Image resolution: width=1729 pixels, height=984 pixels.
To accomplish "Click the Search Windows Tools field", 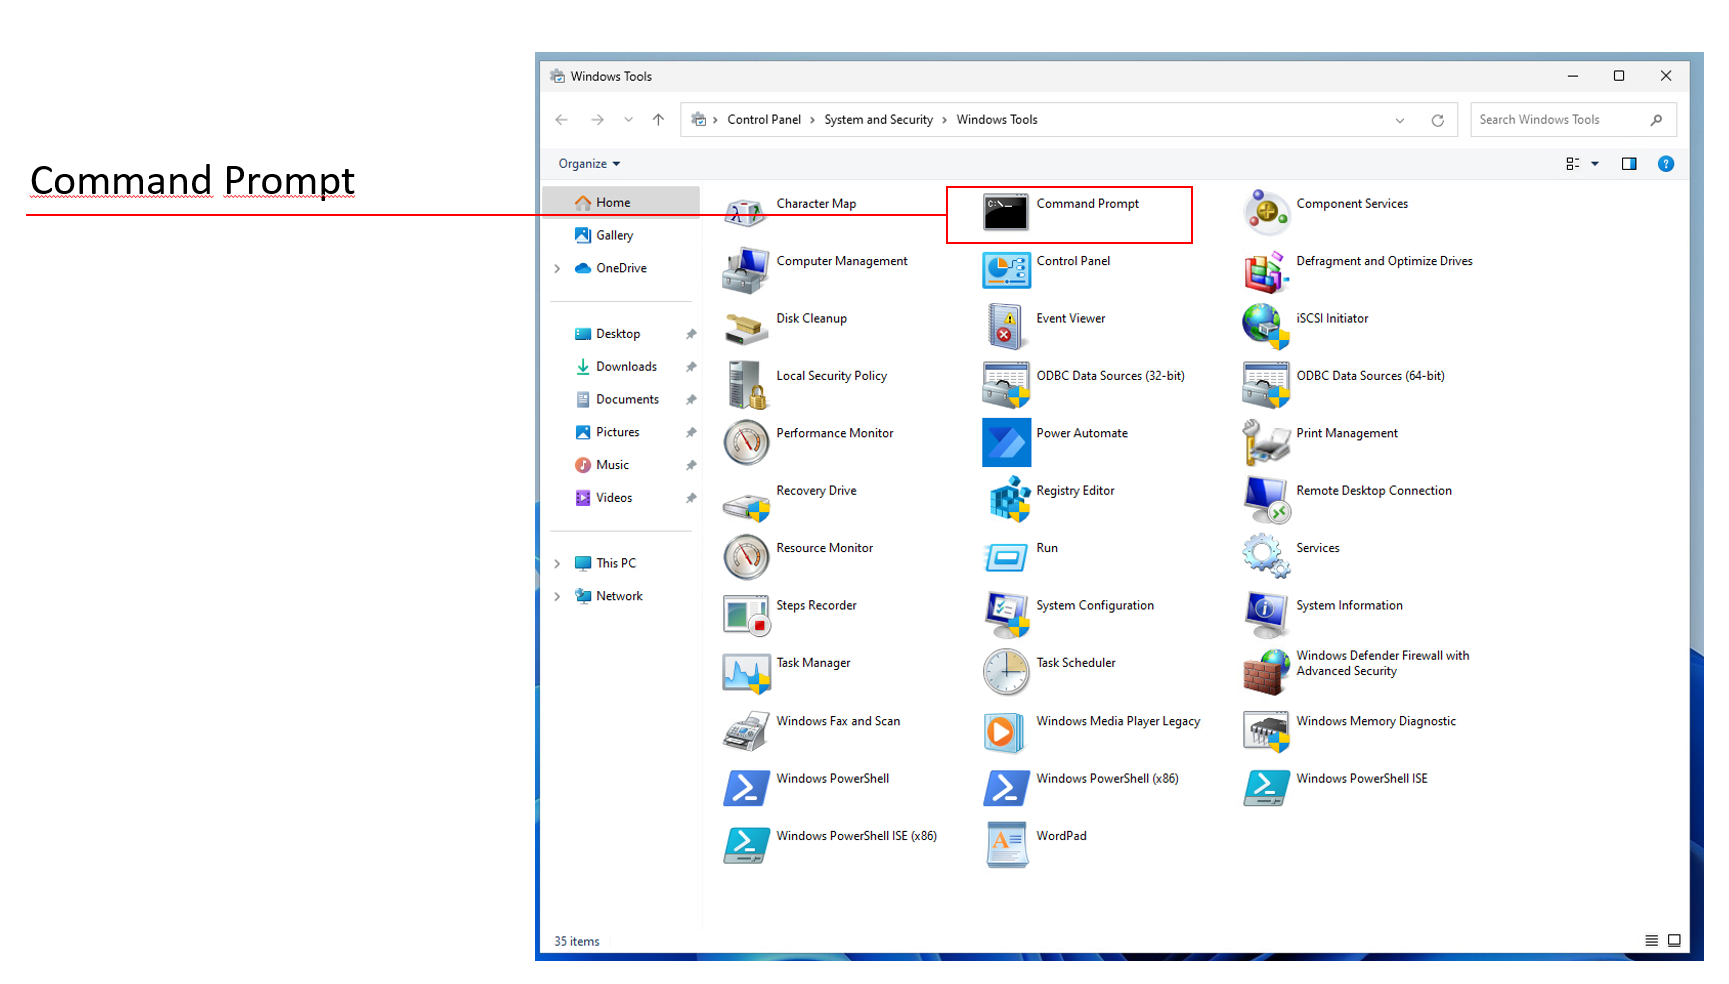I will pos(1558,120).
